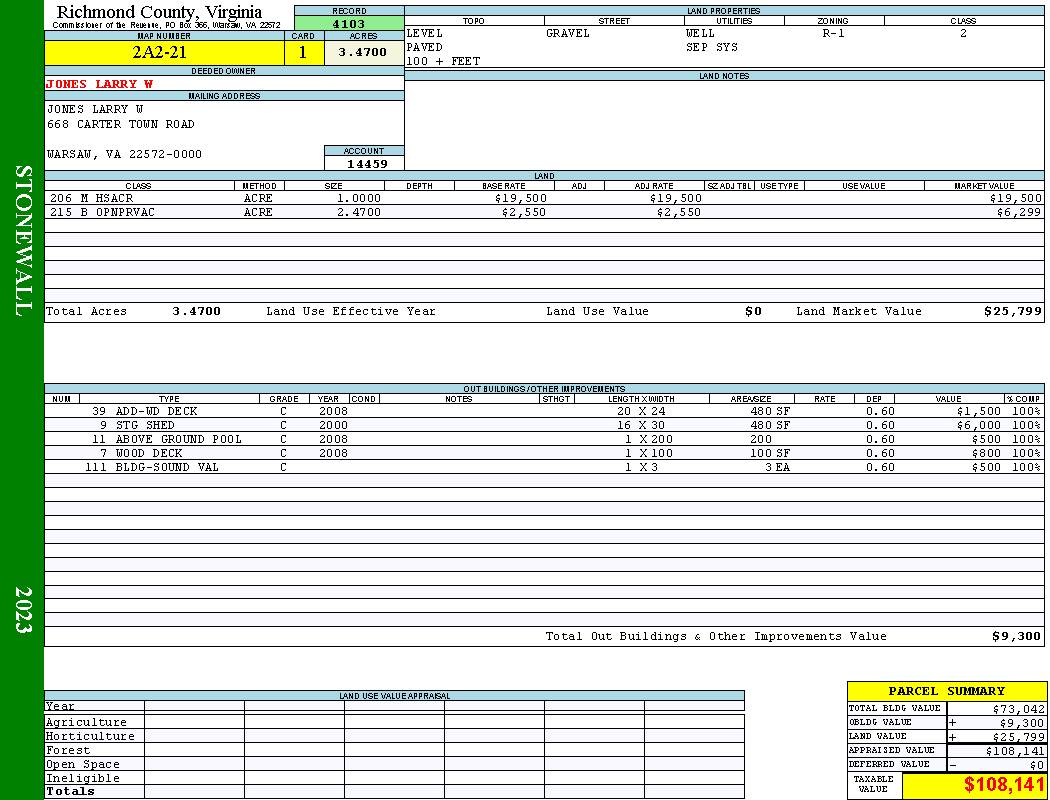Click the R-1 zoning value
This screenshot has width=1050, height=800.
coord(834,33)
